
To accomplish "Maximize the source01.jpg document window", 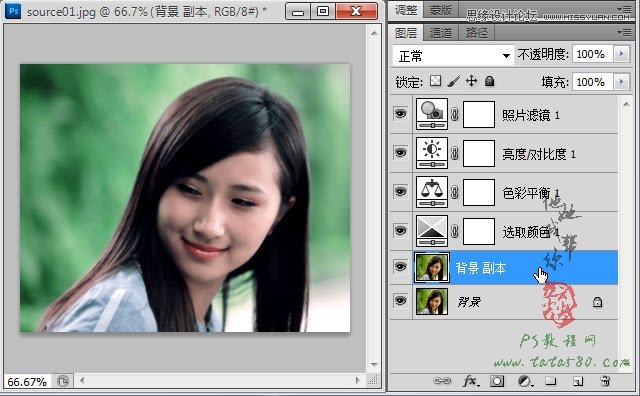I will [323, 11].
